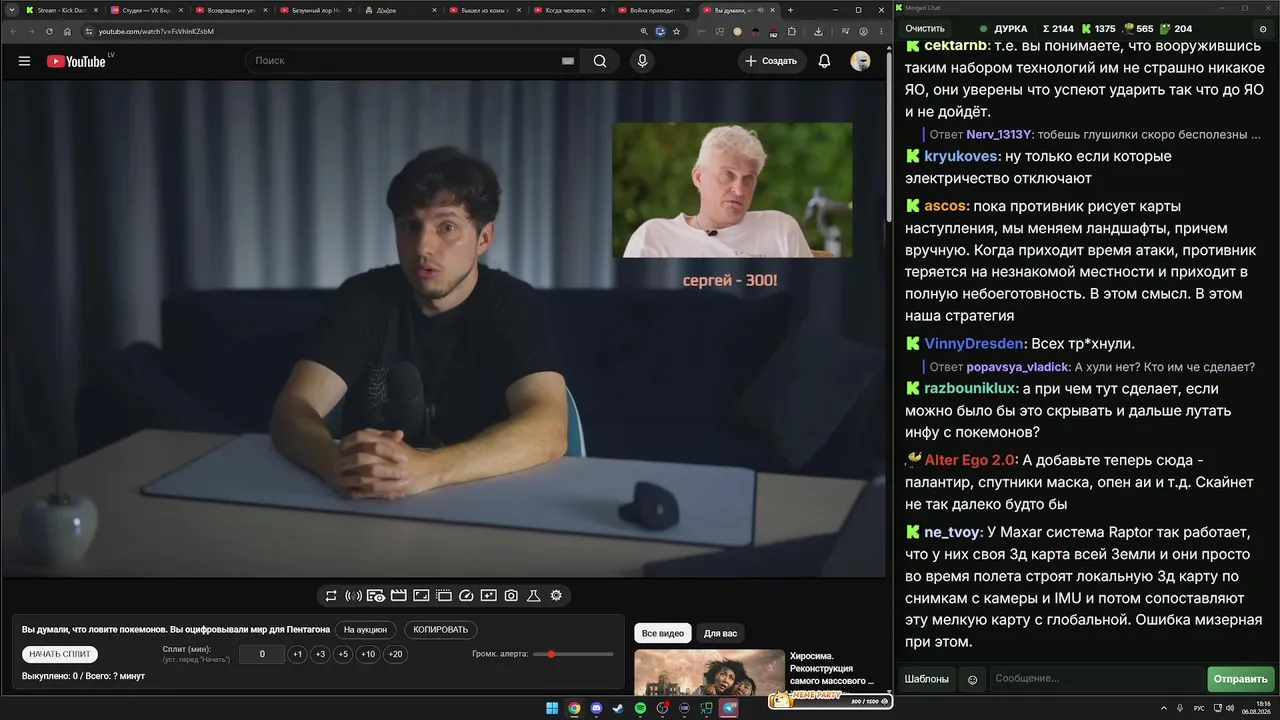Click username 'kryukoves' in chat
The image size is (1280, 720).
[x=961, y=156]
